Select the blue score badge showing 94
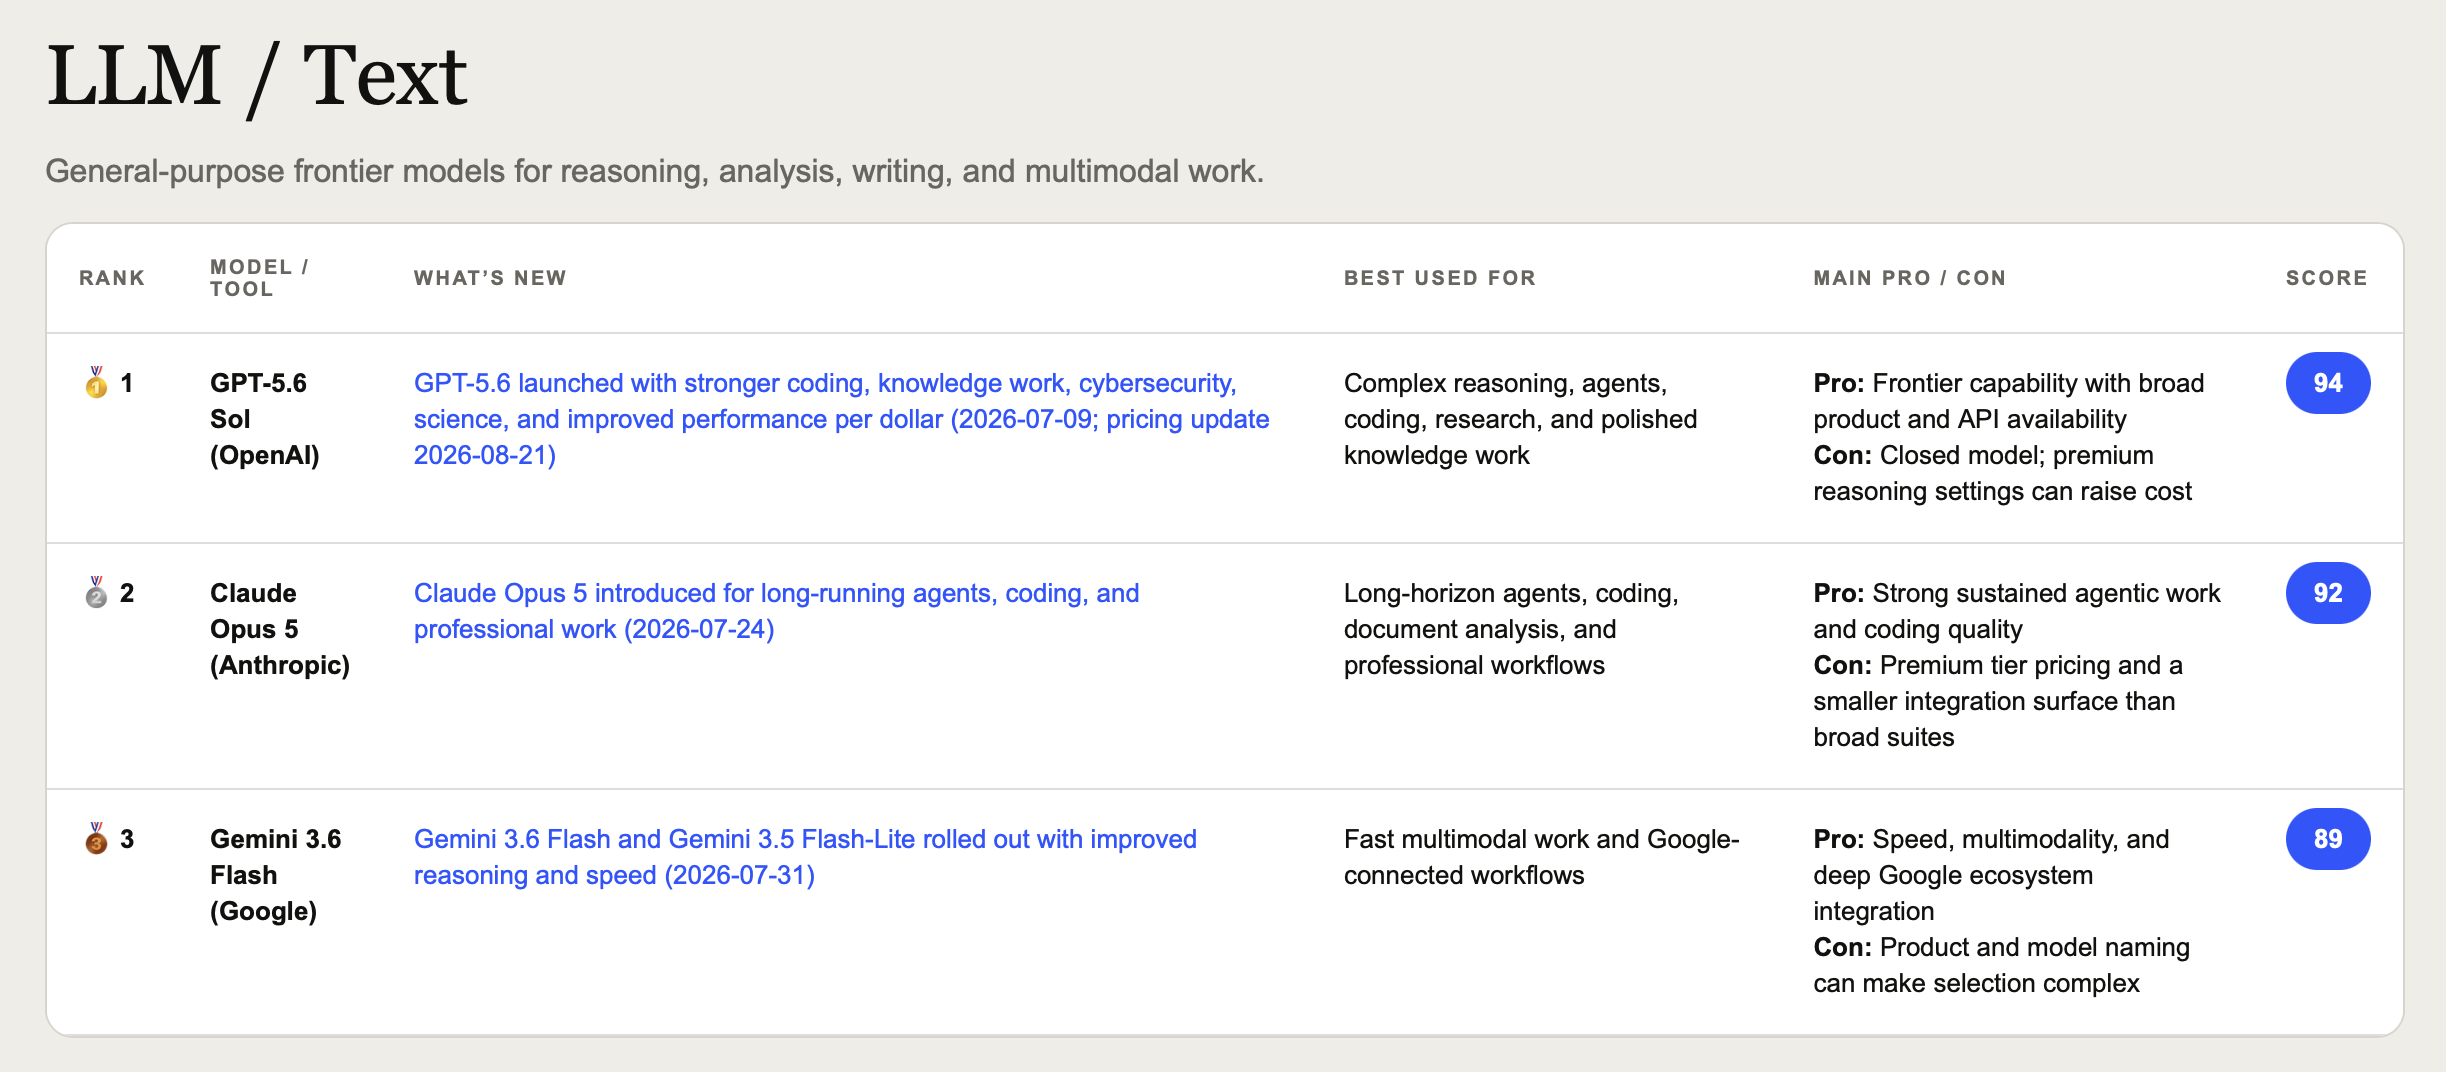 tap(2327, 383)
